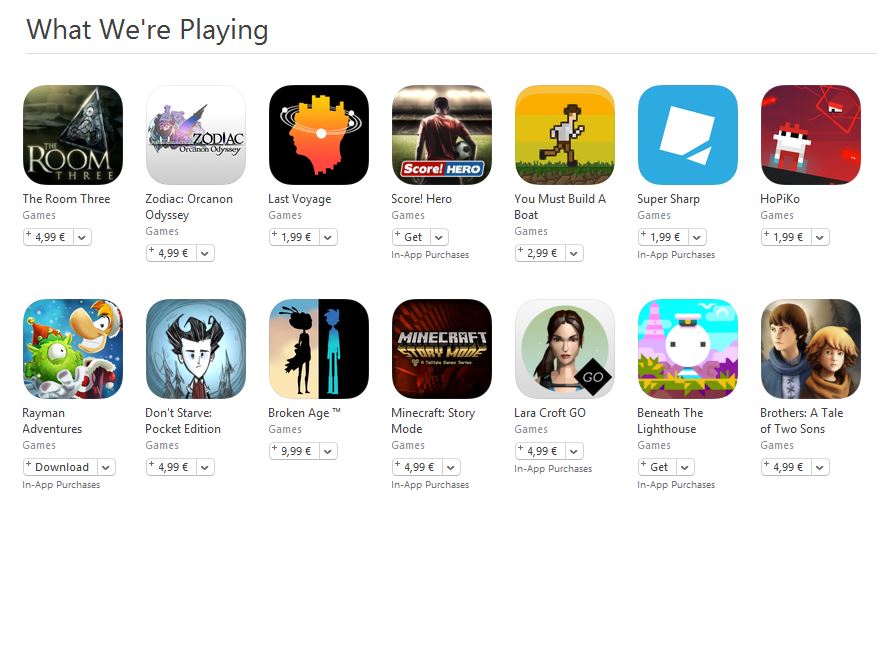Expand dropdown arrow next to Score! Hero Get
877x661 pixels.
point(439,238)
